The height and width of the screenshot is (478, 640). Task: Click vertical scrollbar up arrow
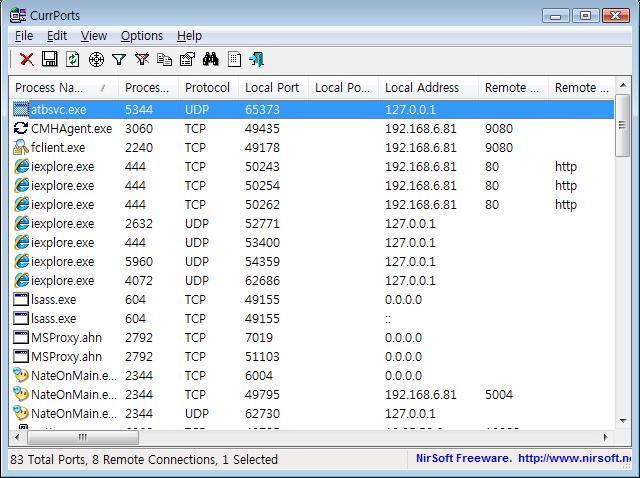(623, 85)
